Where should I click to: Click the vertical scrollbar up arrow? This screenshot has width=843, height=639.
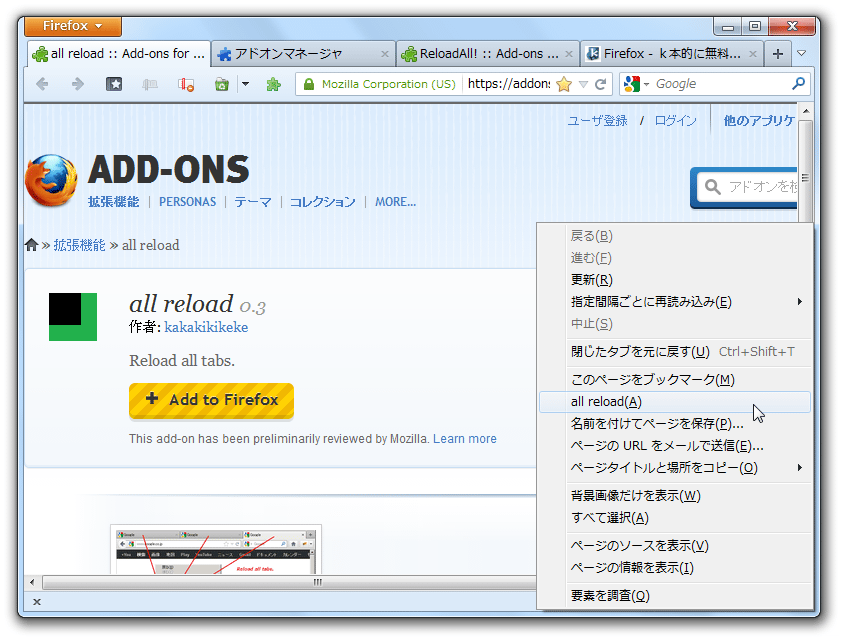click(x=805, y=111)
